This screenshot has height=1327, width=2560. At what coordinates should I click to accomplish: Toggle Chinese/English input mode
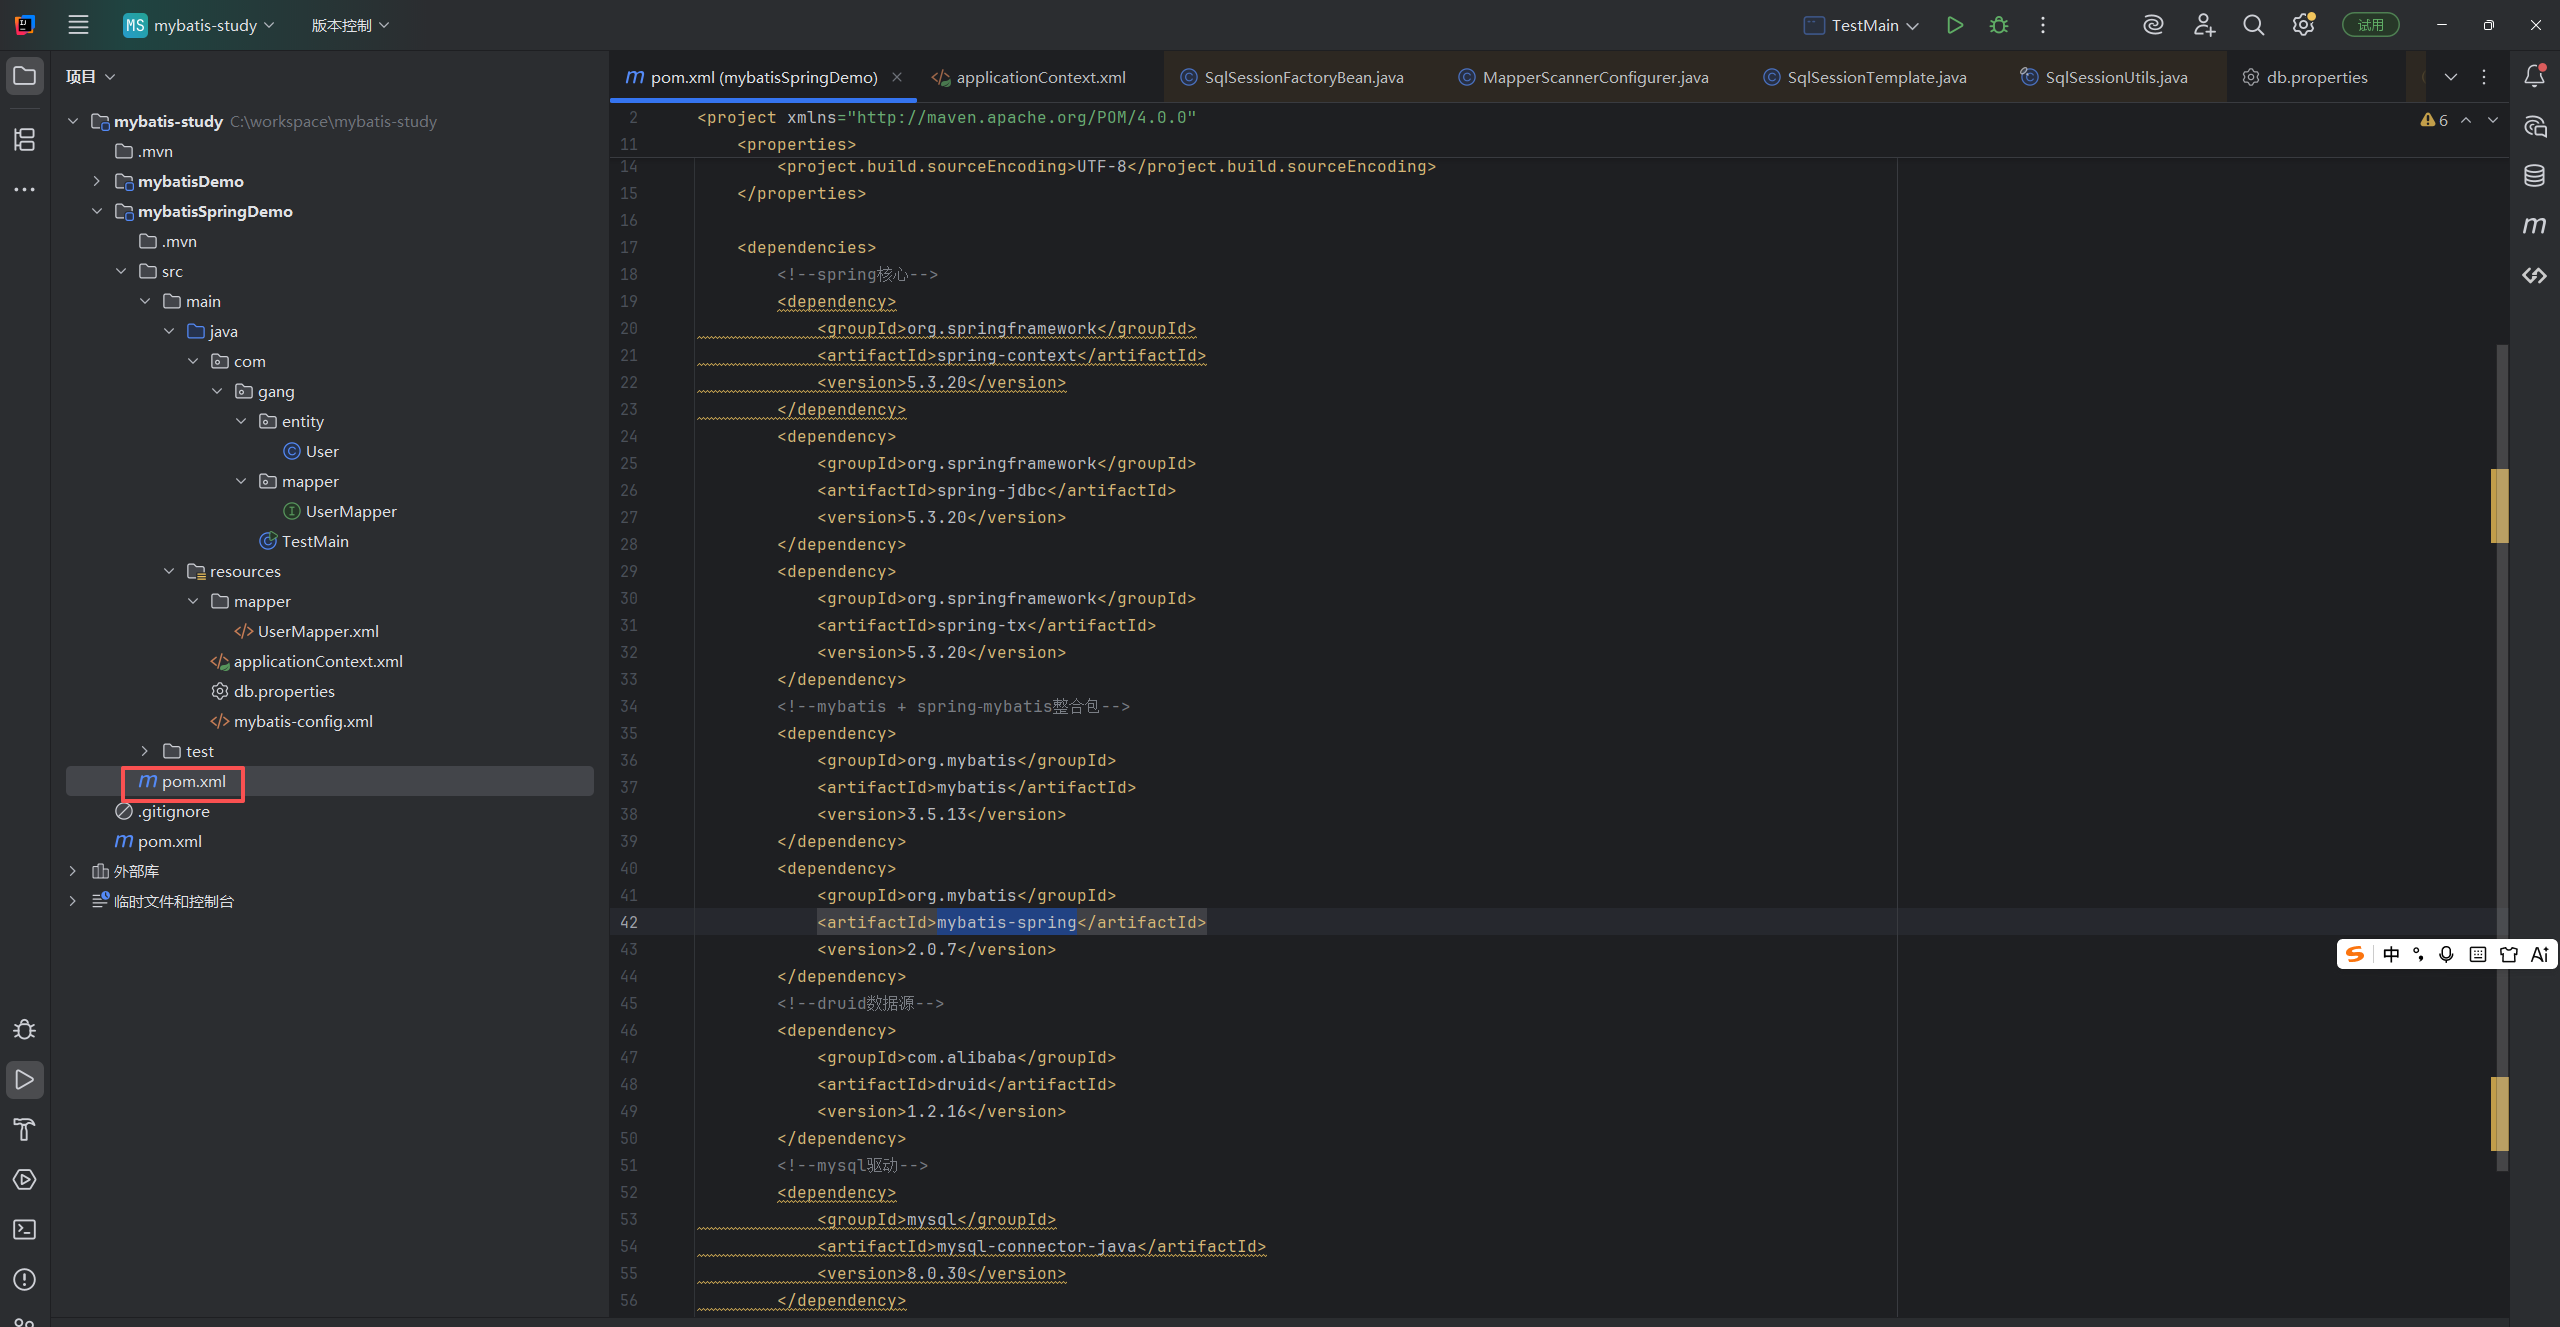(x=2391, y=954)
